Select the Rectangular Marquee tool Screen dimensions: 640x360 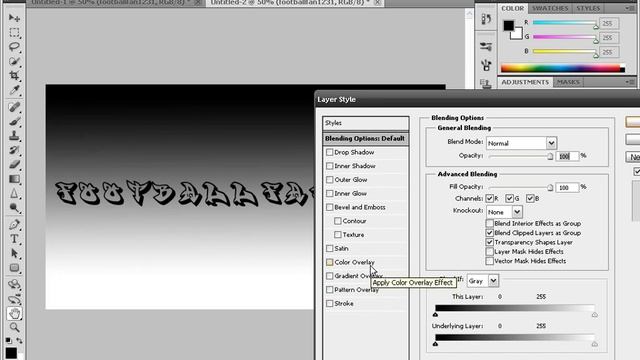14,32
